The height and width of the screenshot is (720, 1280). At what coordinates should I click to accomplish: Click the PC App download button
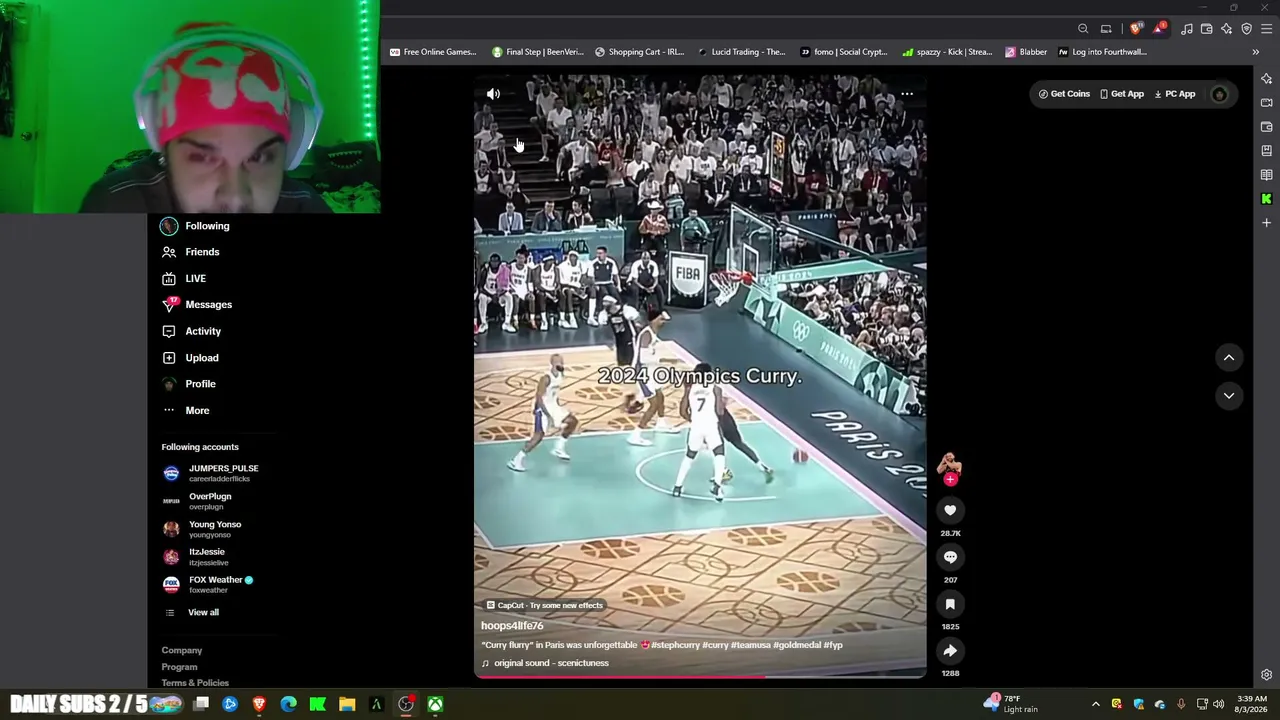coord(1175,94)
